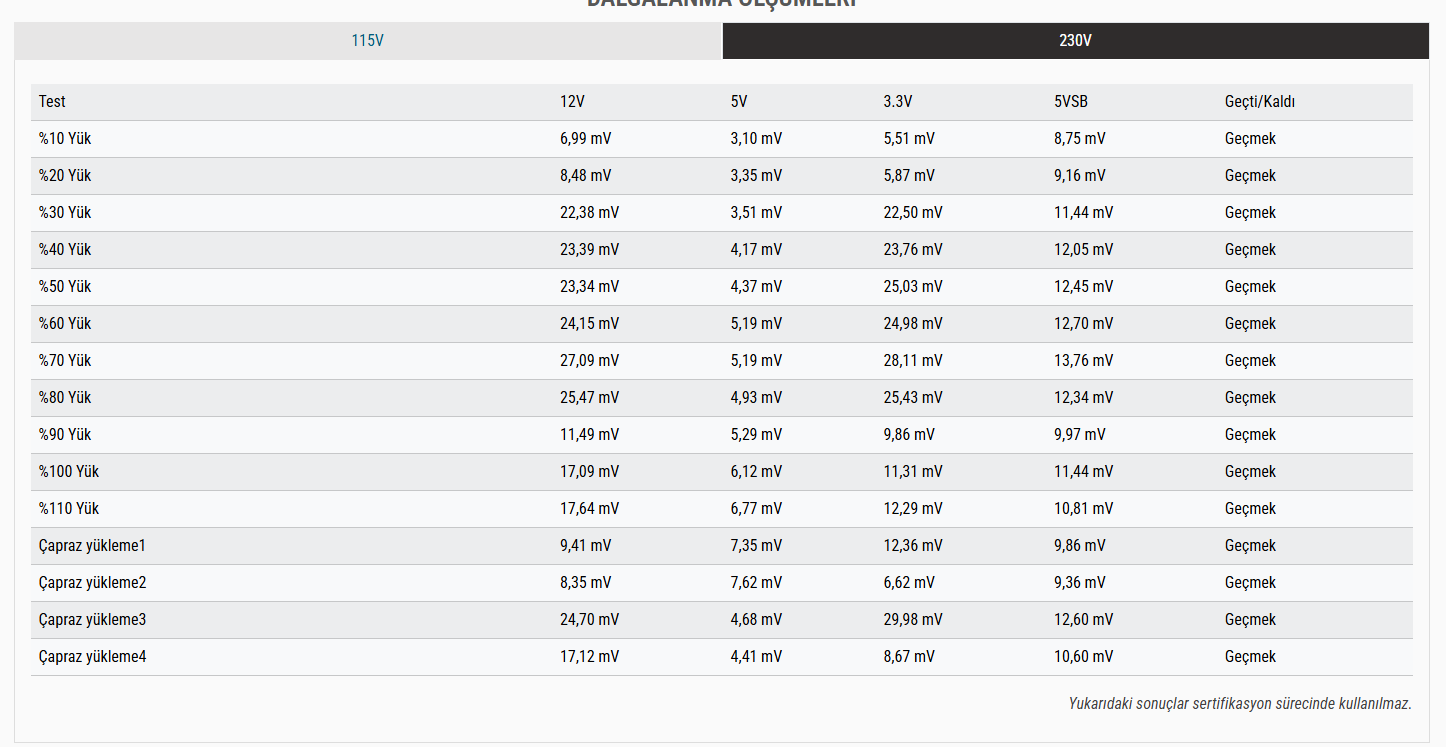Select the Çapraz yükleme2 row label

click(93, 583)
